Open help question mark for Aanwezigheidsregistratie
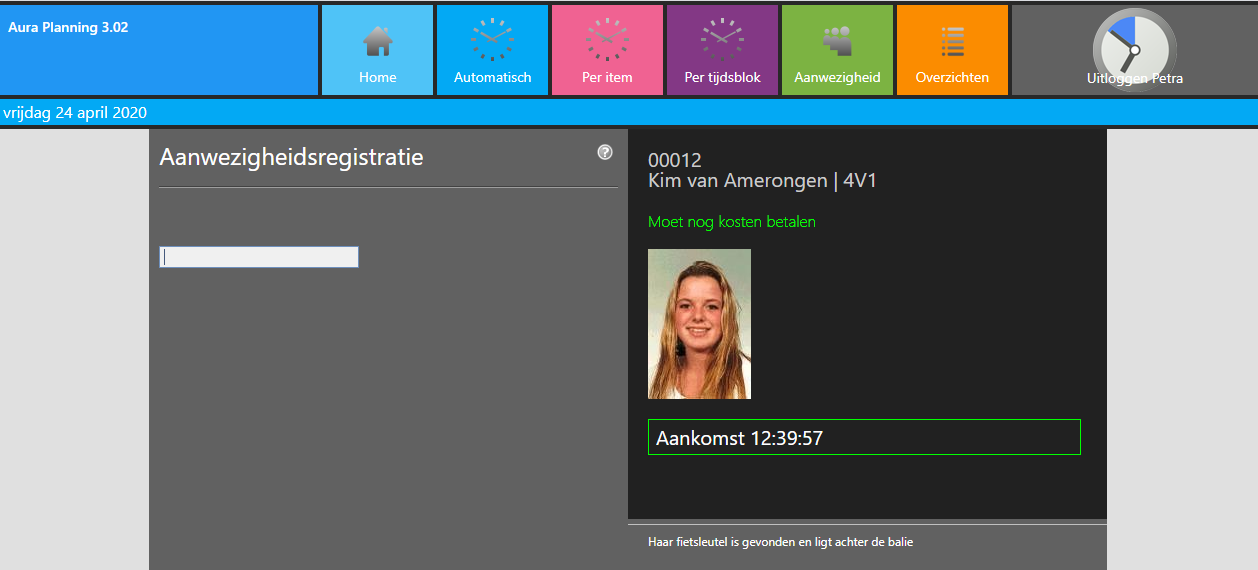Image resolution: width=1258 pixels, height=570 pixels. click(x=605, y=152)
